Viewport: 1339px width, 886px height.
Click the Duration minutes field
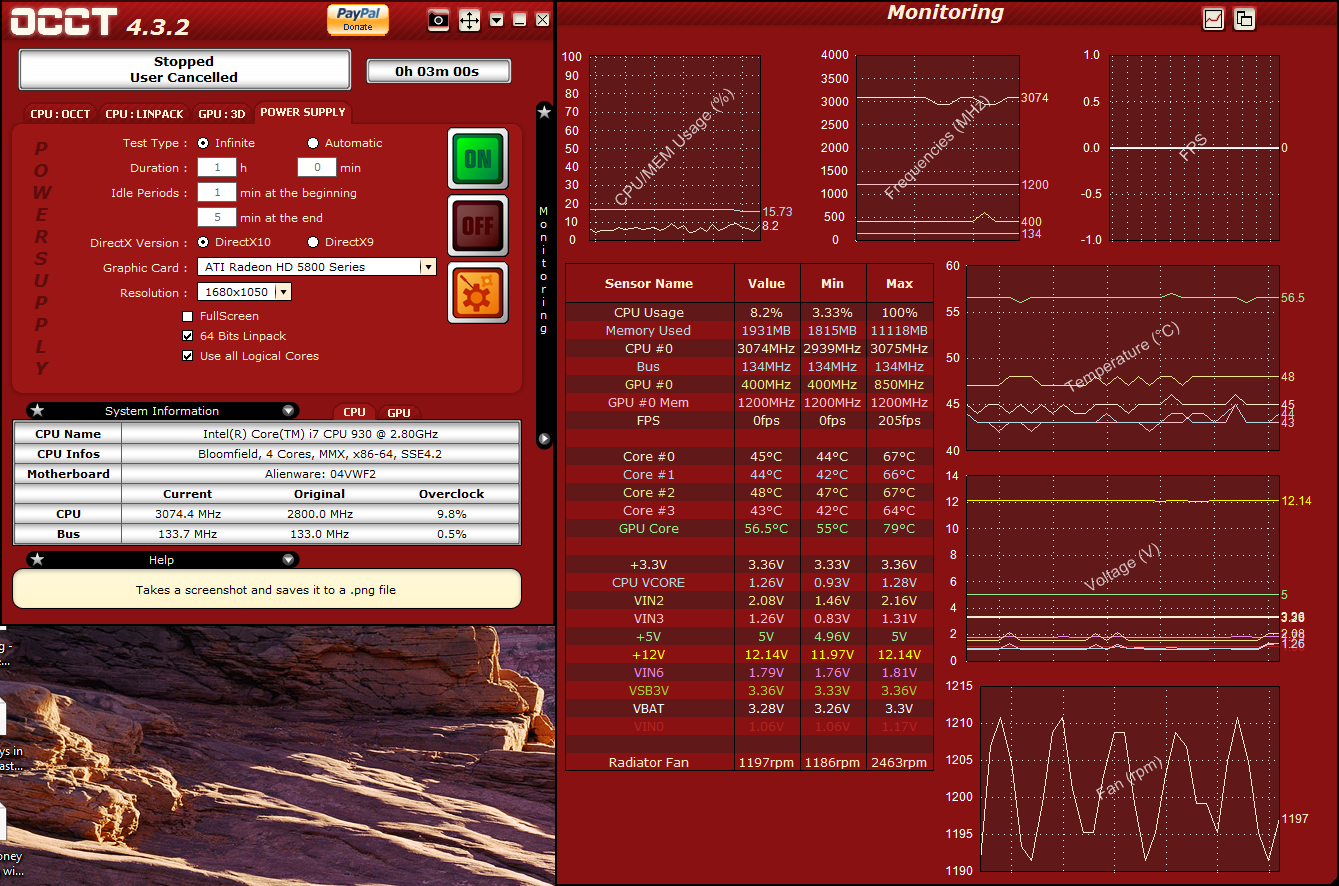[x=317, y=168]
